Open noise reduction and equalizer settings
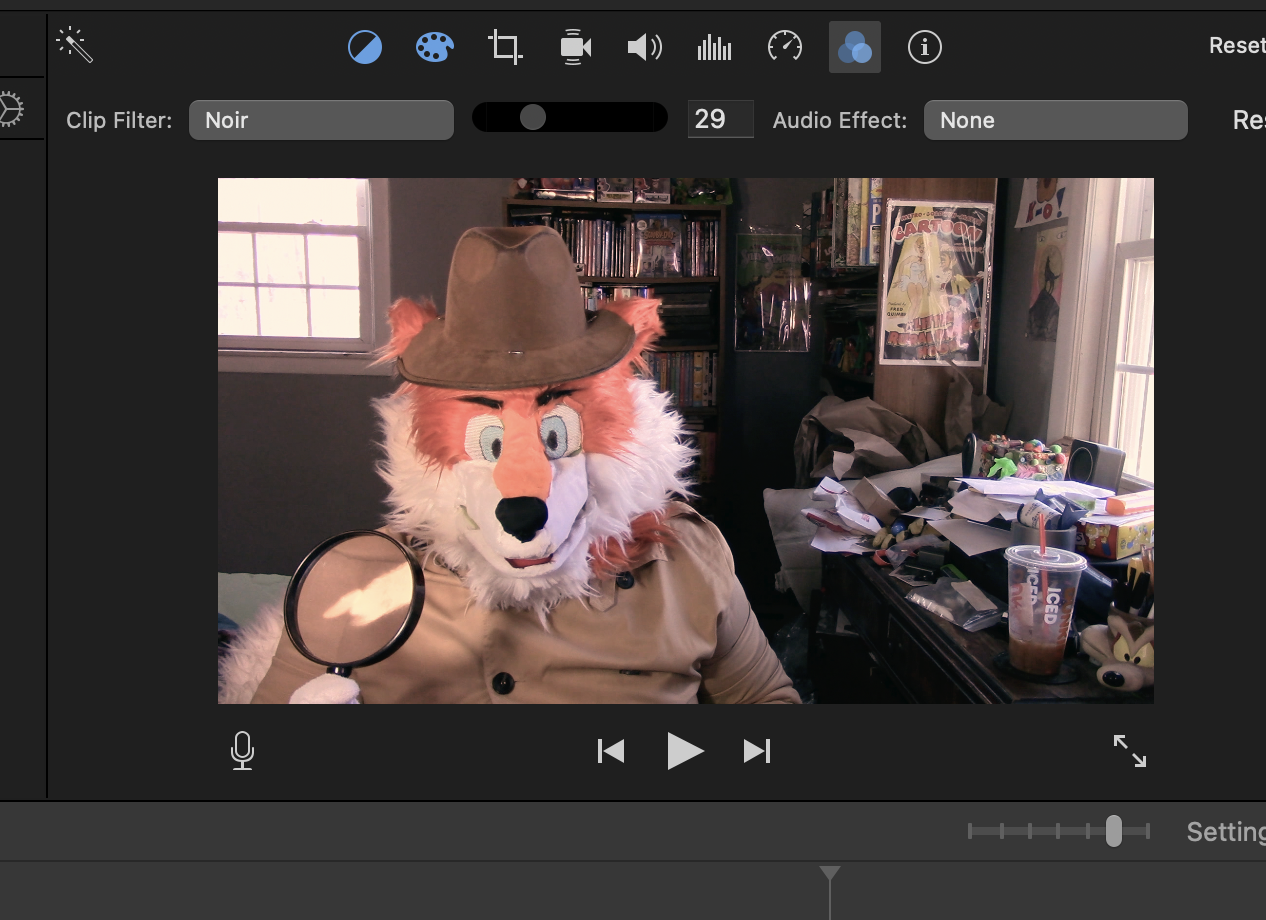Image resolution: width=1266 pixels, height=920 pixels. pos(714,47)
